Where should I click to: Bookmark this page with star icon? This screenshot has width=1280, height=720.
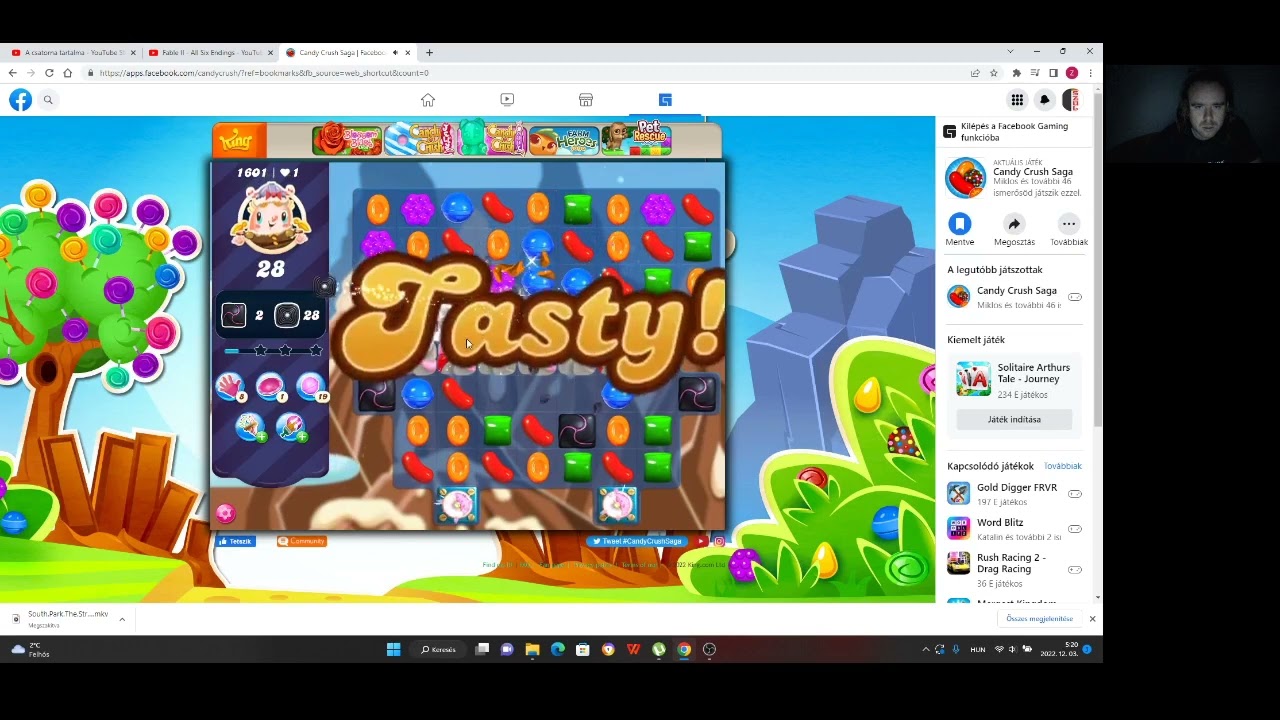pos(993,73)
